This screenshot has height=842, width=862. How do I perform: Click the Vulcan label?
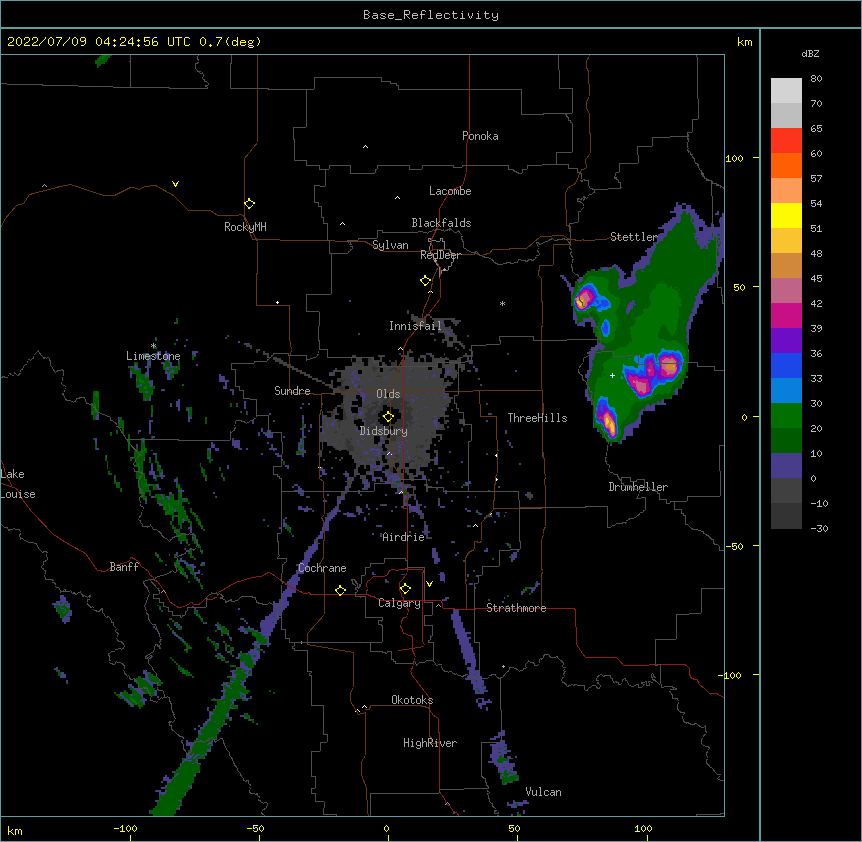click(543, 792)
